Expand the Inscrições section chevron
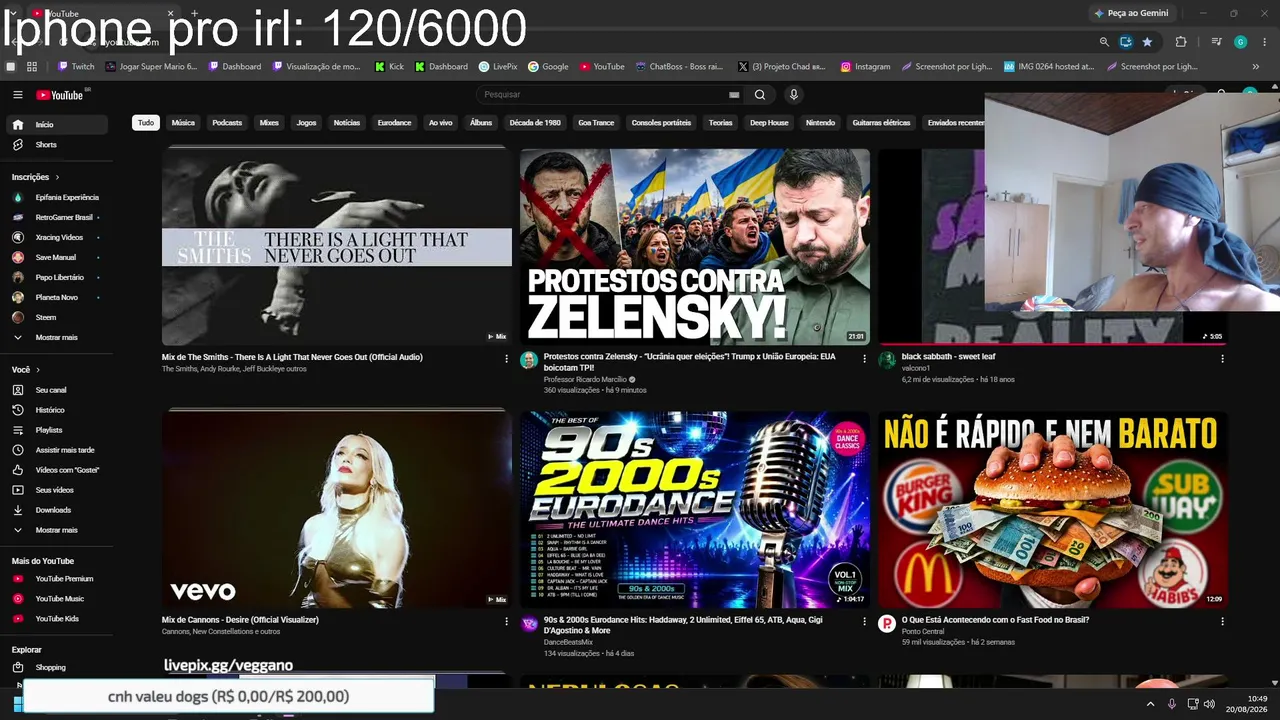 tap(58, 177)
